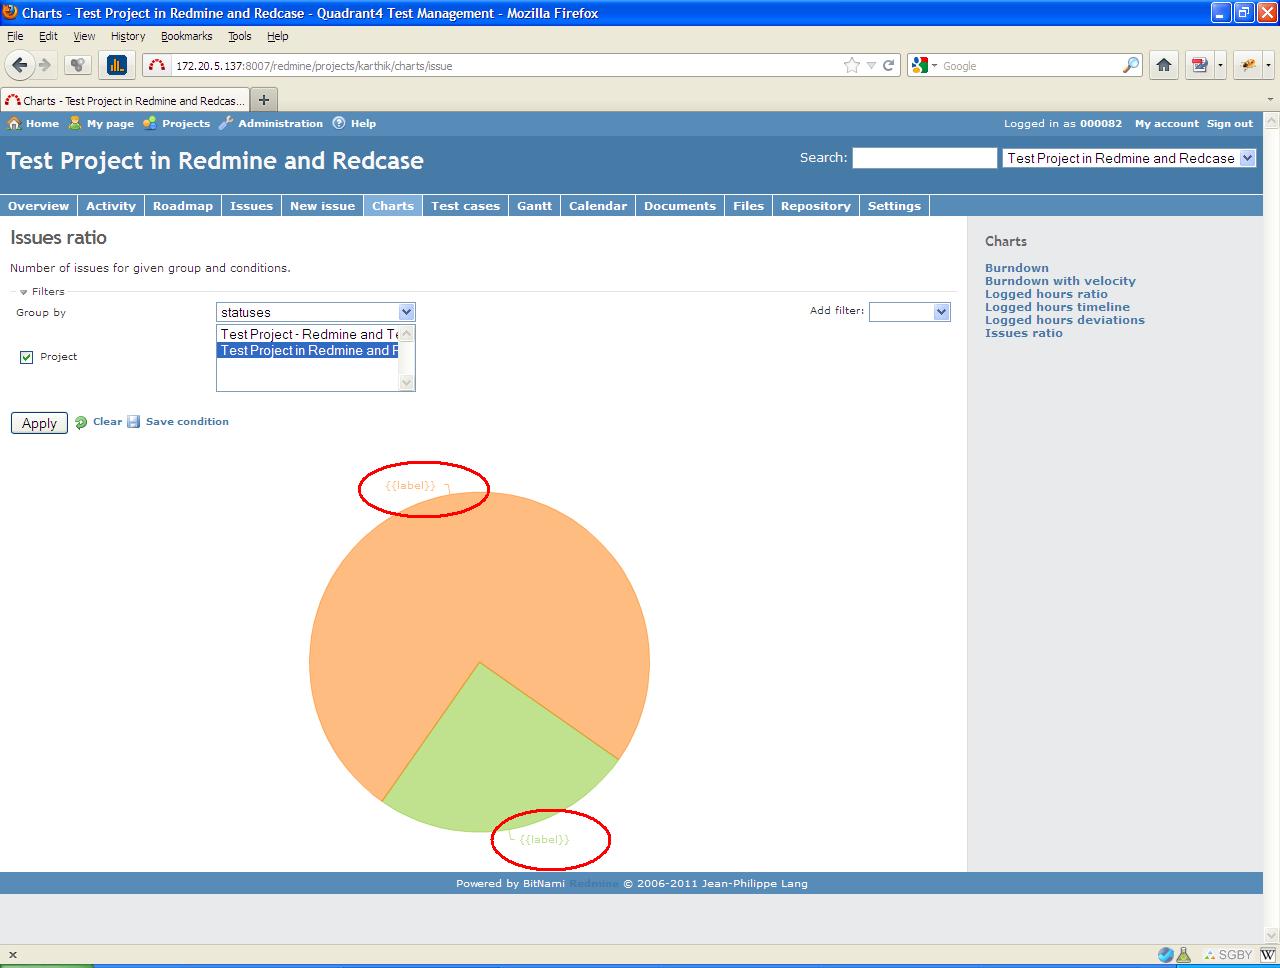Open the Logged hours deviations link
The height and width of the screenshot is (968, 1280).
click(x=1065, y=320)
